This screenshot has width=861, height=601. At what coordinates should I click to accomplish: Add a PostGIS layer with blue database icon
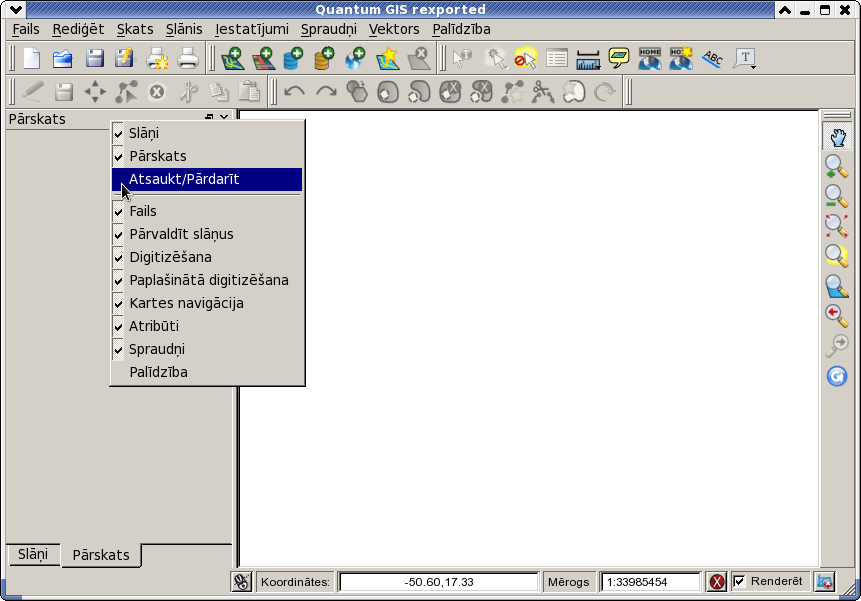pos(294,58)
